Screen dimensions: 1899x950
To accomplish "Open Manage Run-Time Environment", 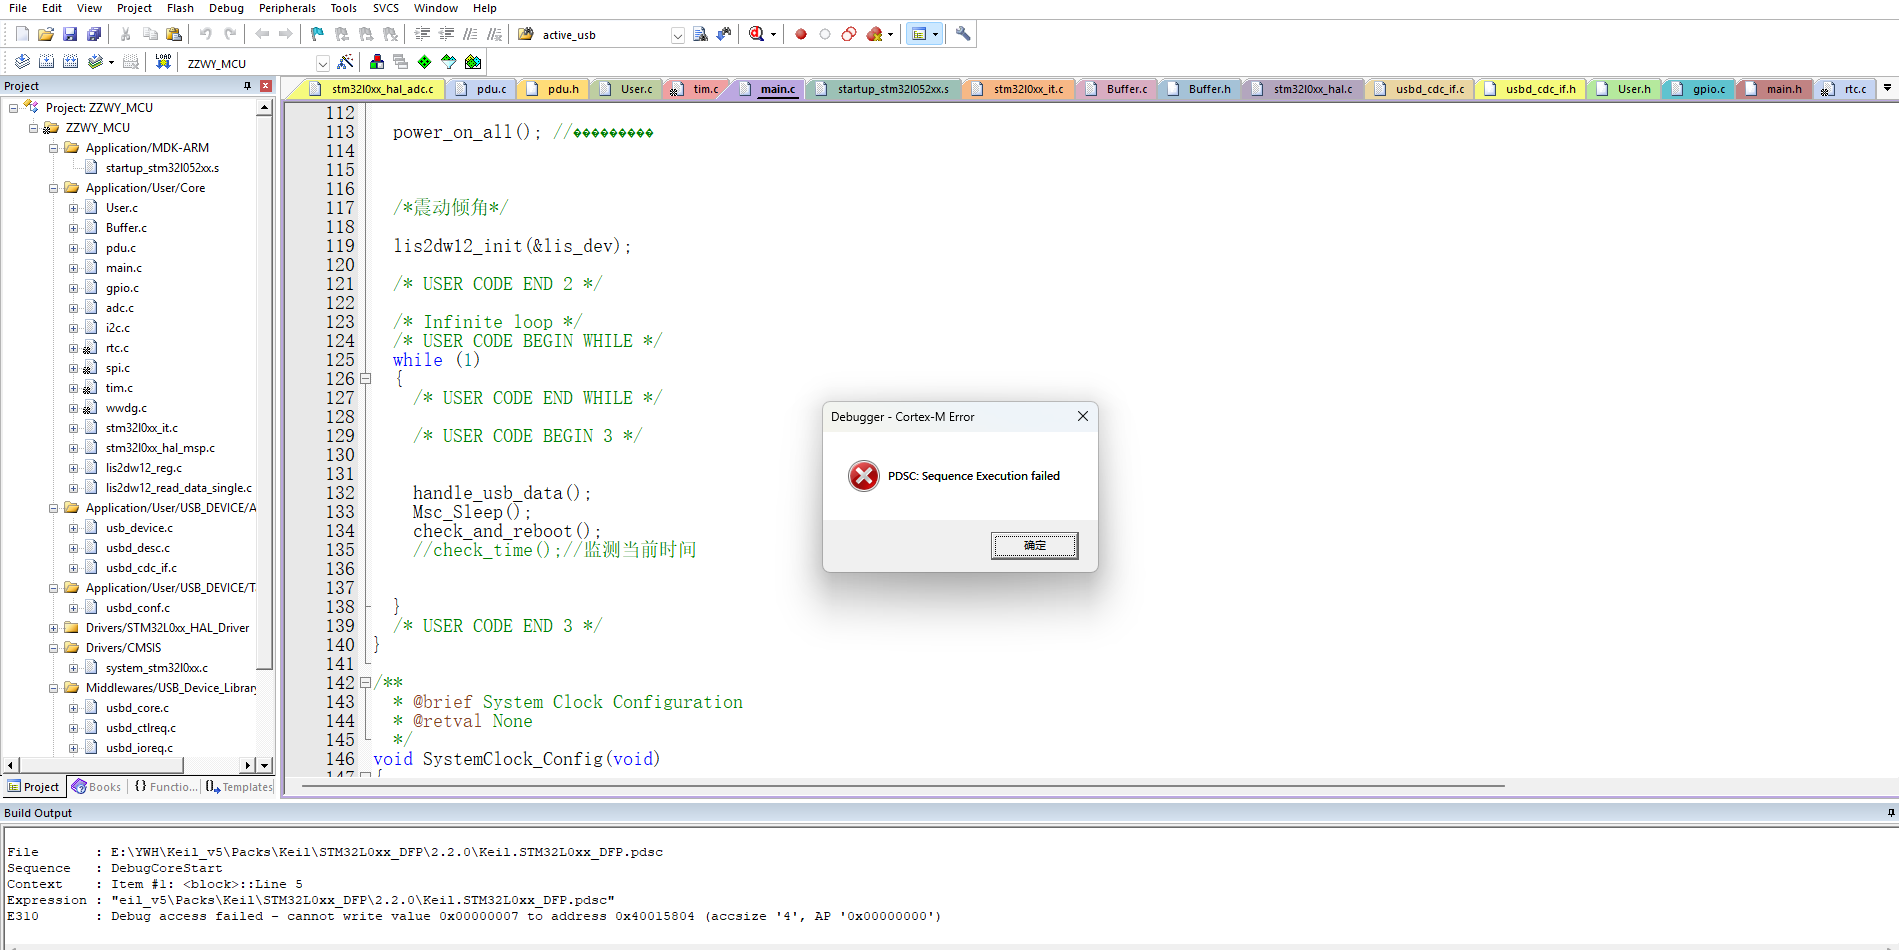I will point(377,61).
